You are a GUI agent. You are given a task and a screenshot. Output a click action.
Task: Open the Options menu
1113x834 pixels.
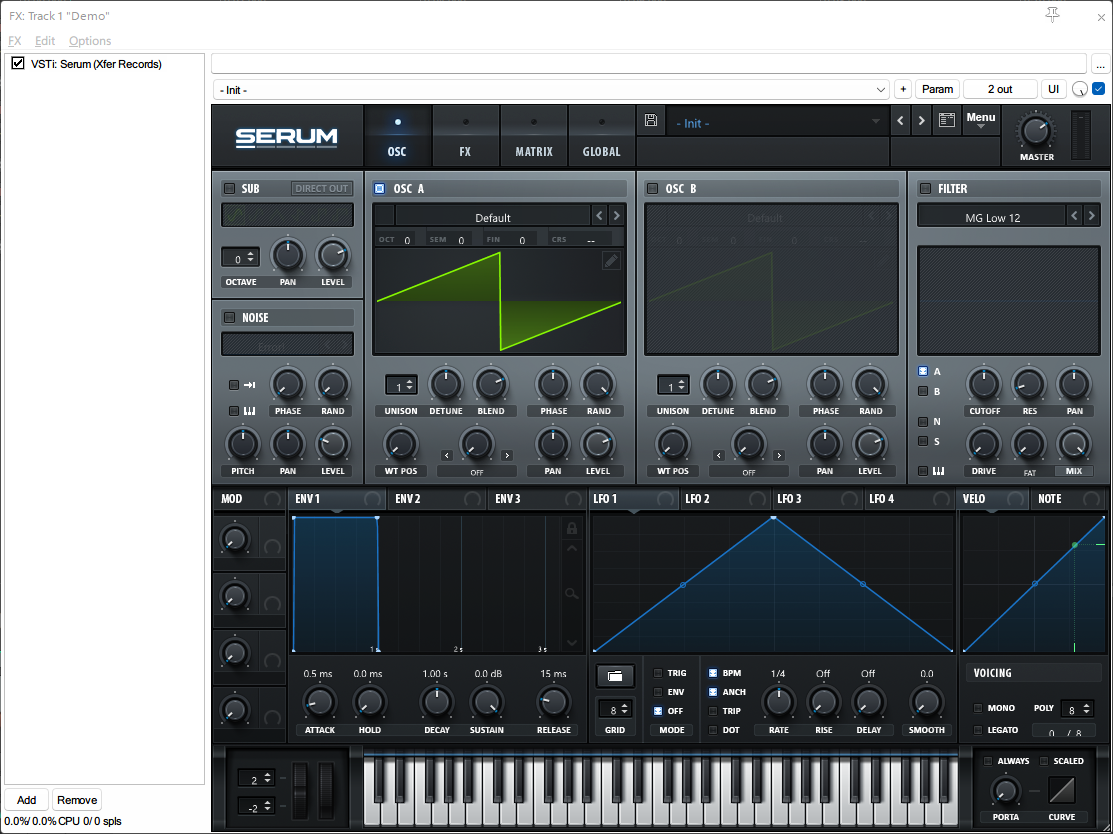90,40
